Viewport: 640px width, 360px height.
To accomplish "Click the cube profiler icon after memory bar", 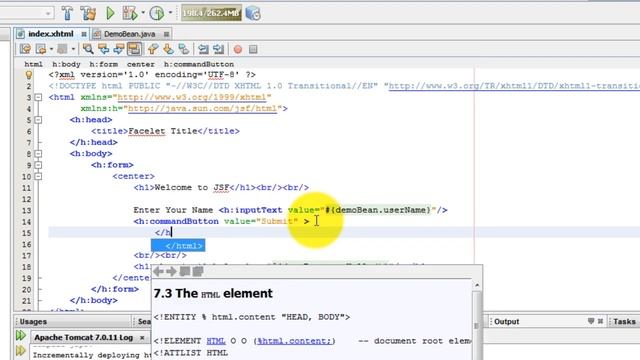I will (x=253, y=13).
